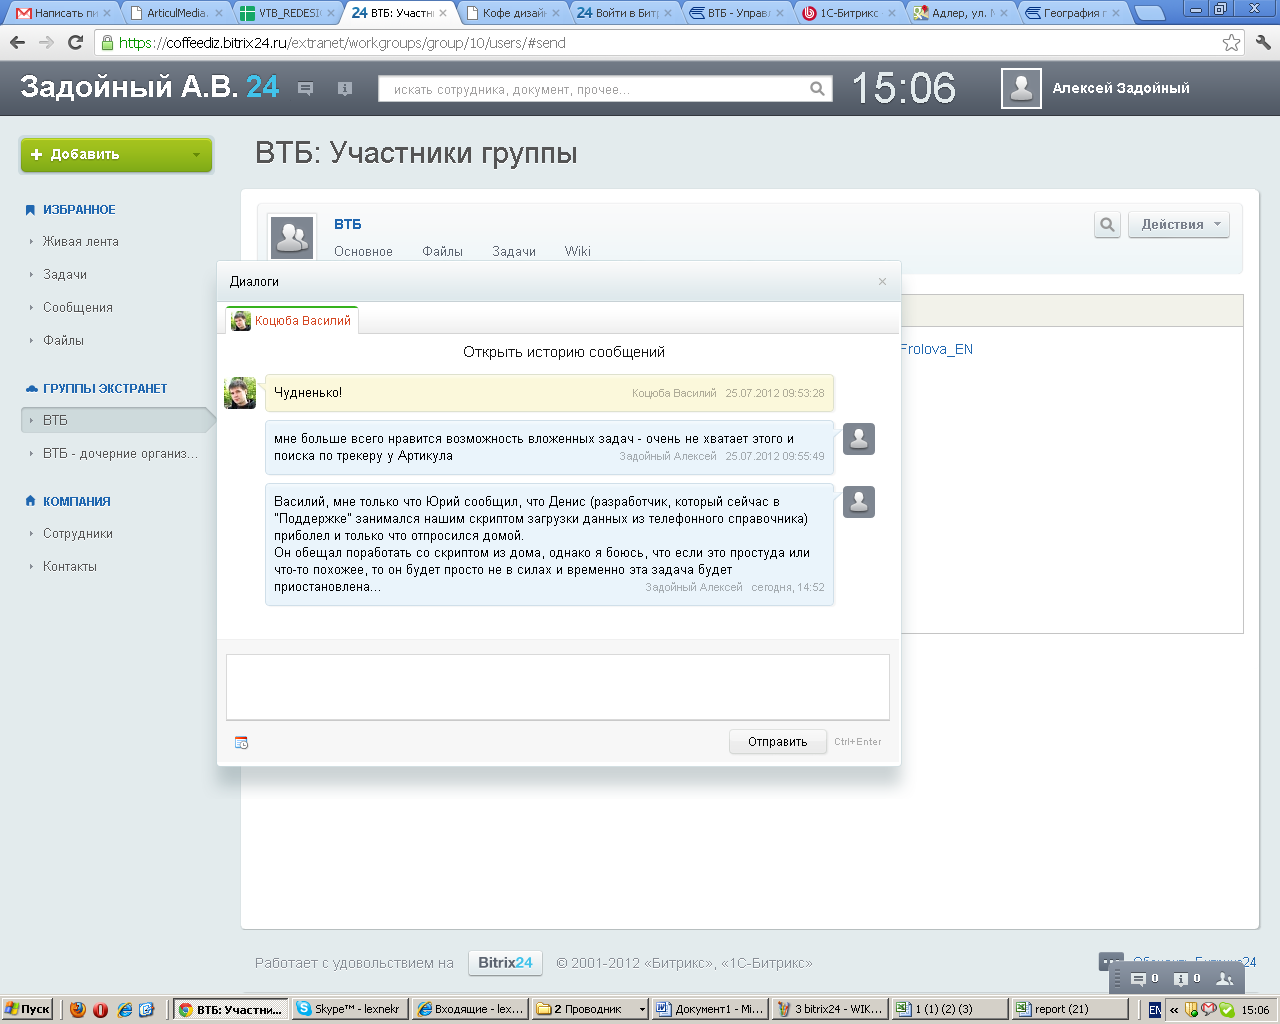Open notifications icon in Bitrix24 header
Image resolution: width=1280 pixels, height=1024 pixels.
coord(345,89)
